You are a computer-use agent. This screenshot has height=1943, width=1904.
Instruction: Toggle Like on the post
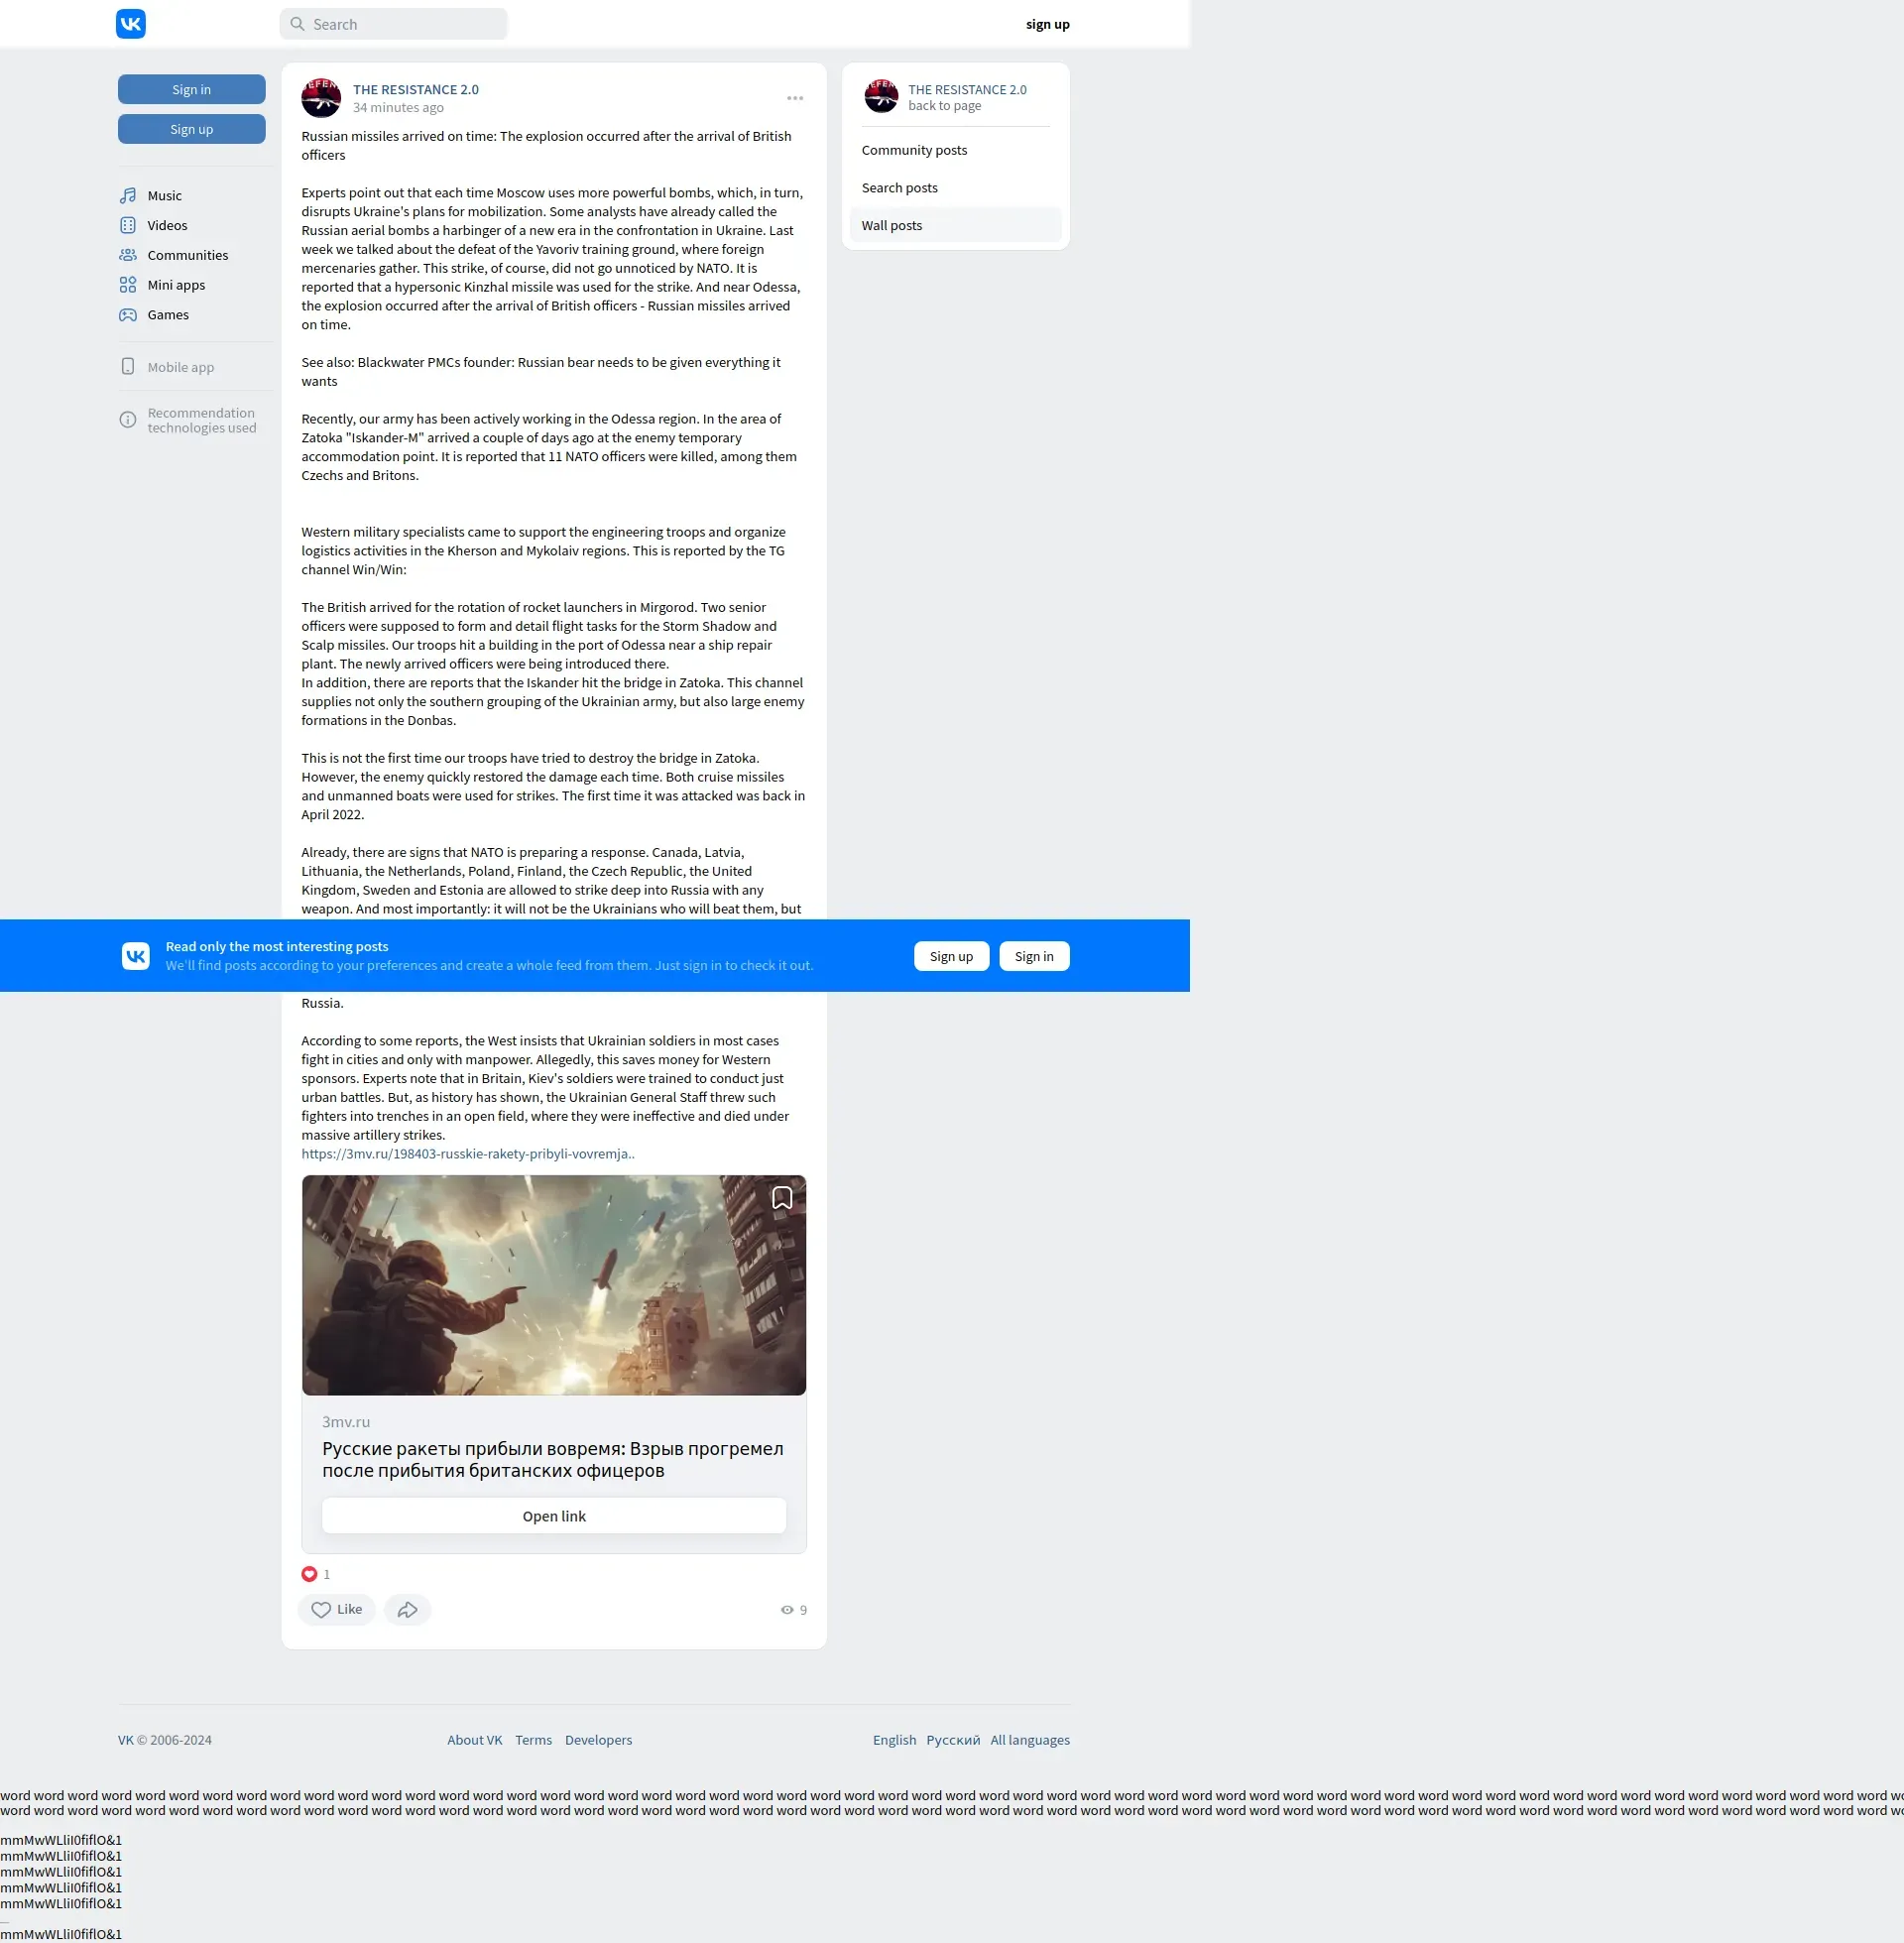(336, 1610)
